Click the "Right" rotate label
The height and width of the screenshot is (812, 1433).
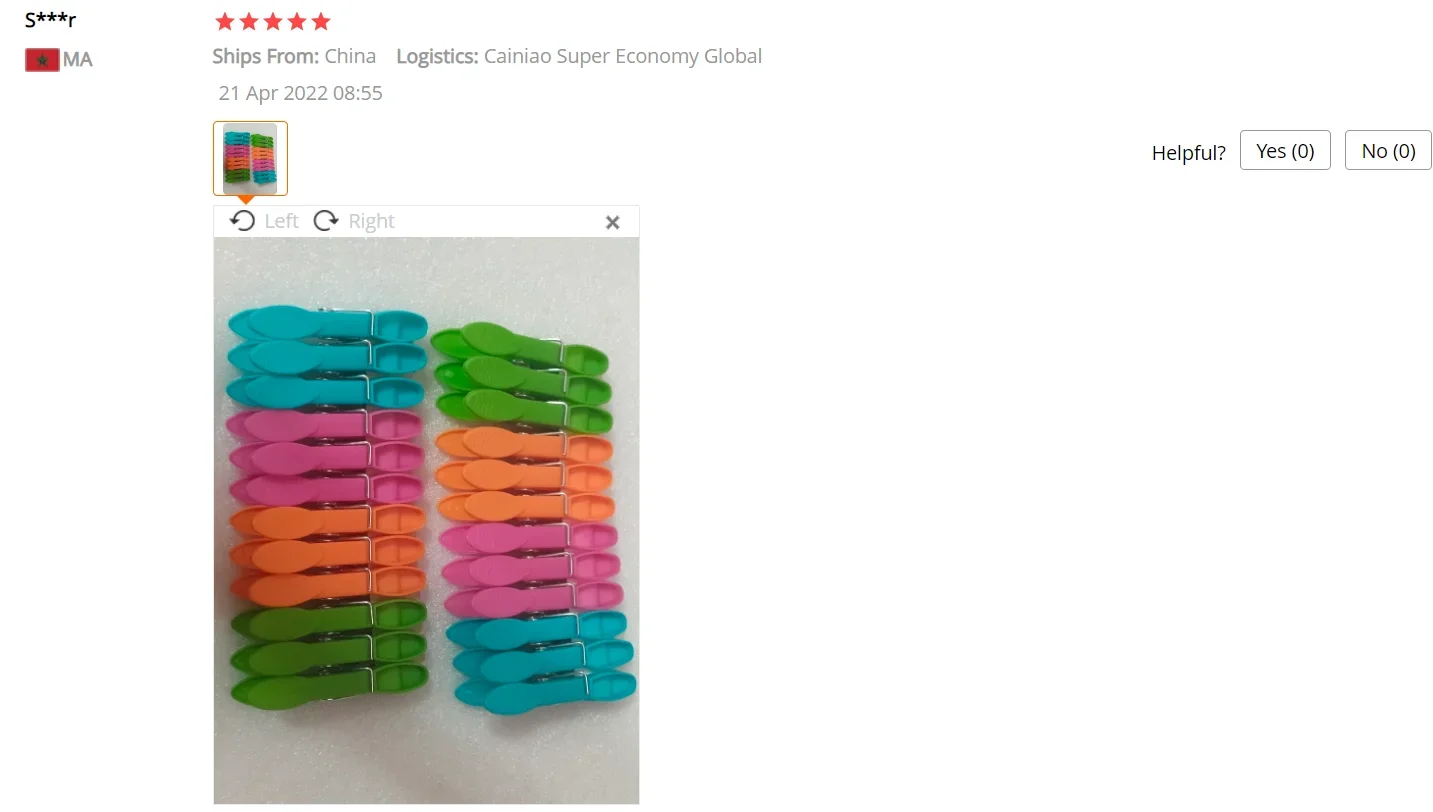coord(371,221)
